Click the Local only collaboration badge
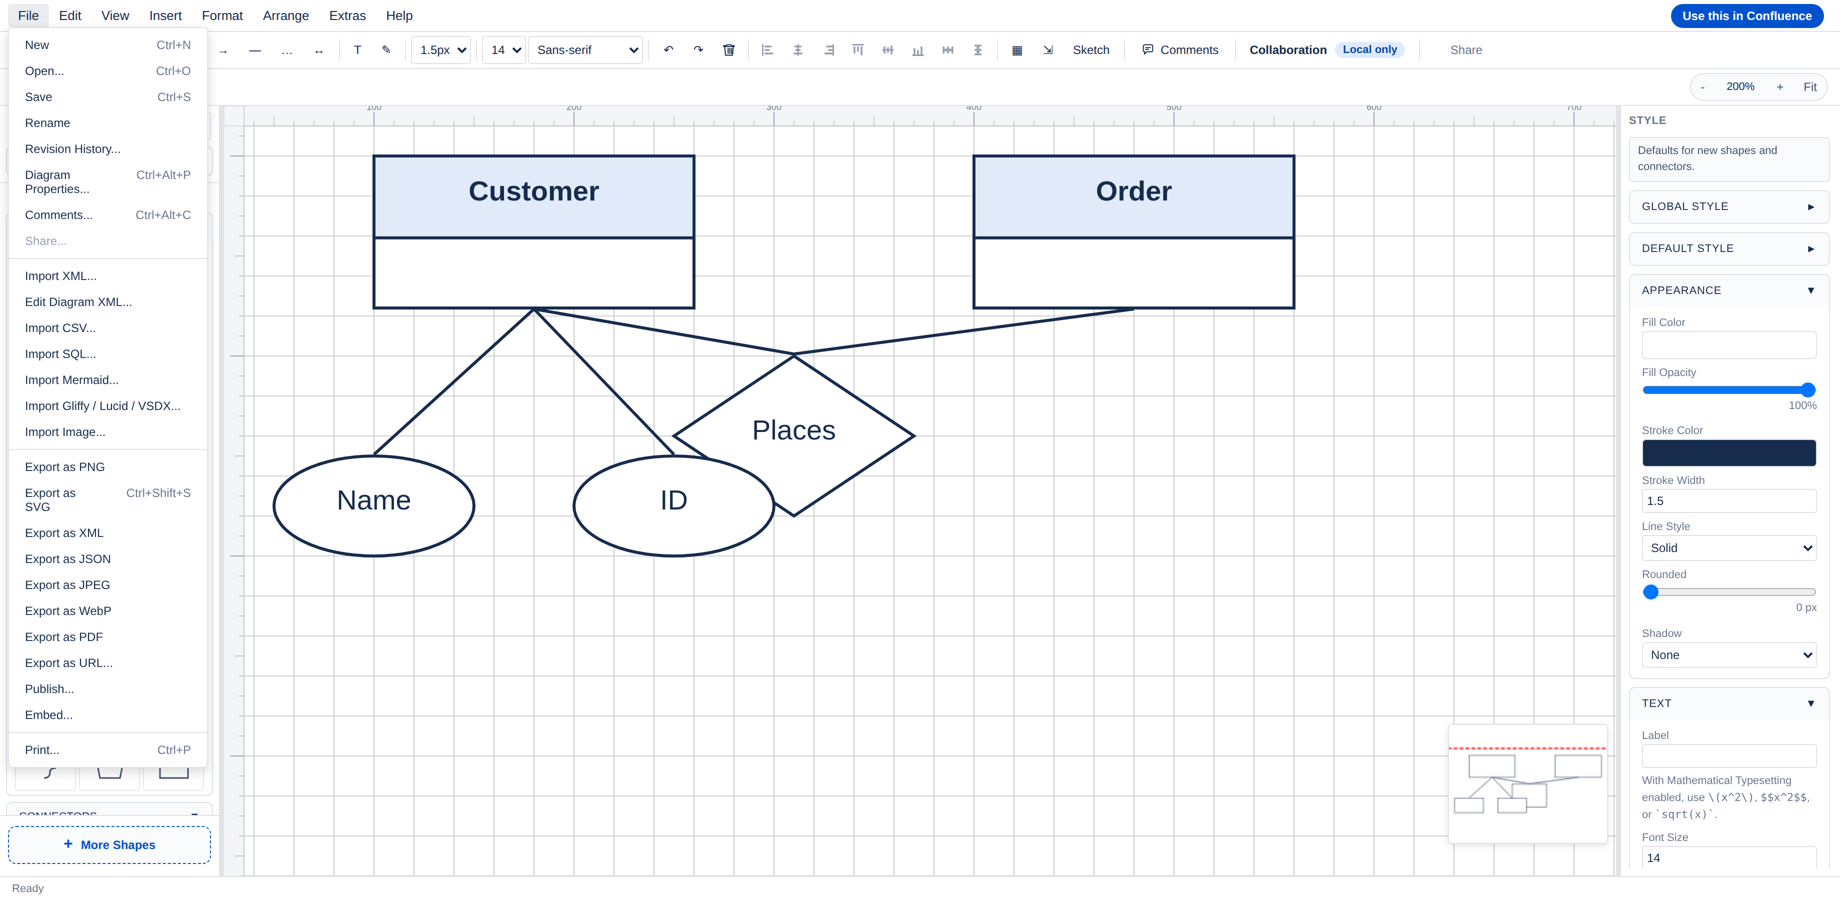 pos(1369,50)
